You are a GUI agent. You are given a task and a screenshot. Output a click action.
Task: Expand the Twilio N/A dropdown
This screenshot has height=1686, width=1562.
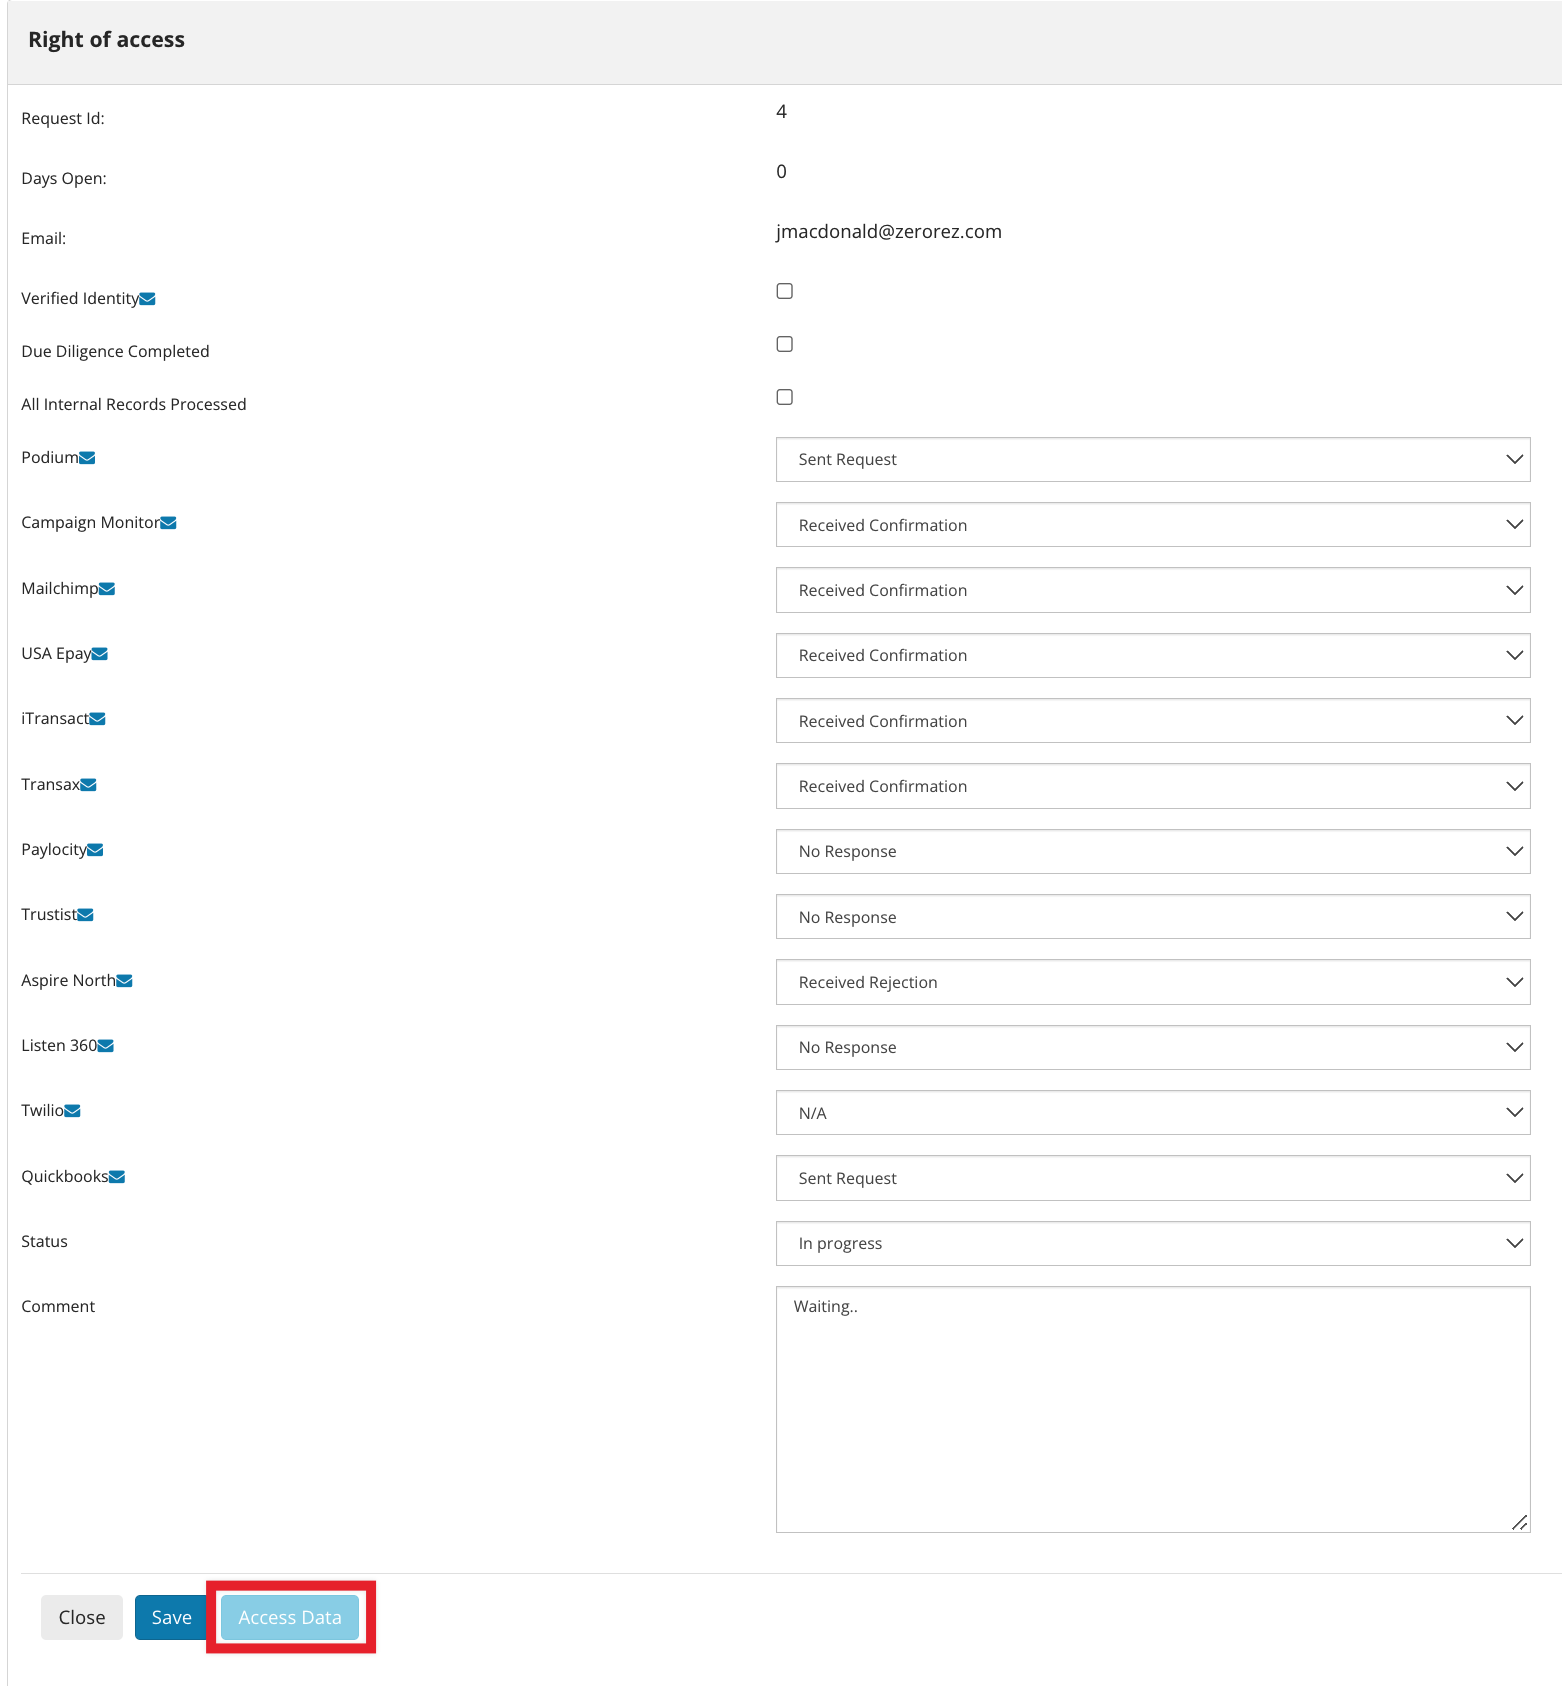[1153, 1113]
